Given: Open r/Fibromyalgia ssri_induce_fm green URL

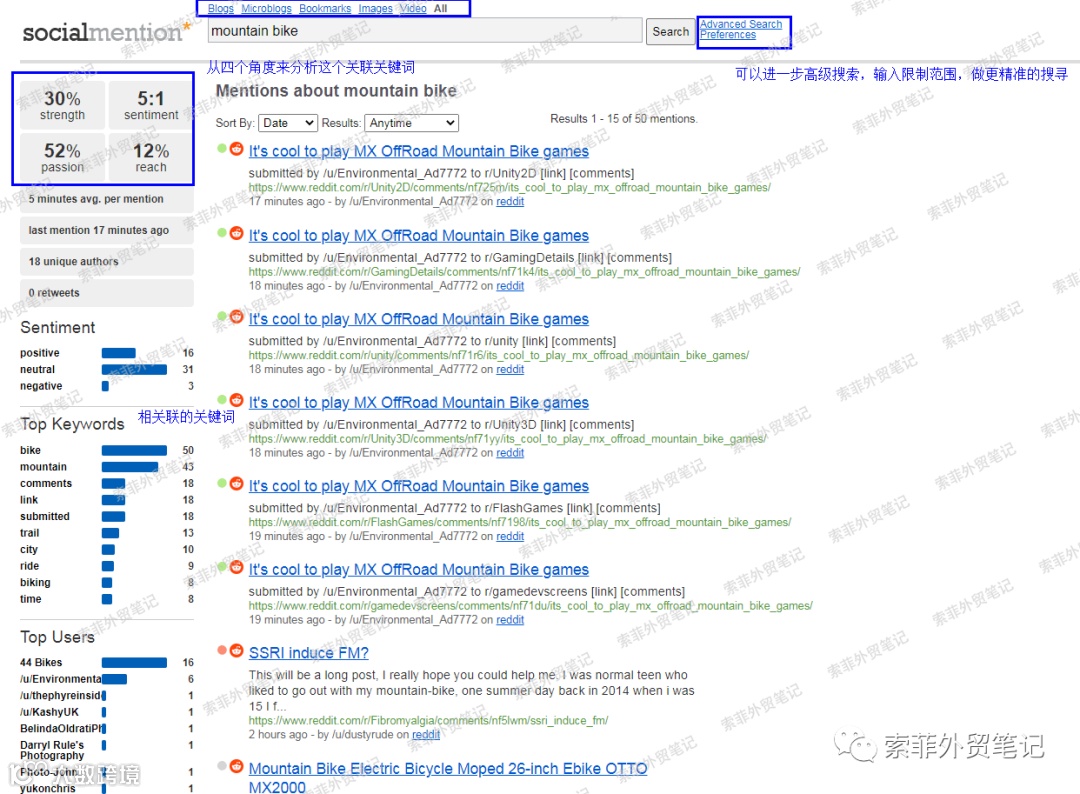Looking at the screenshot, I should pyautogui.click(x=428, y=720).
